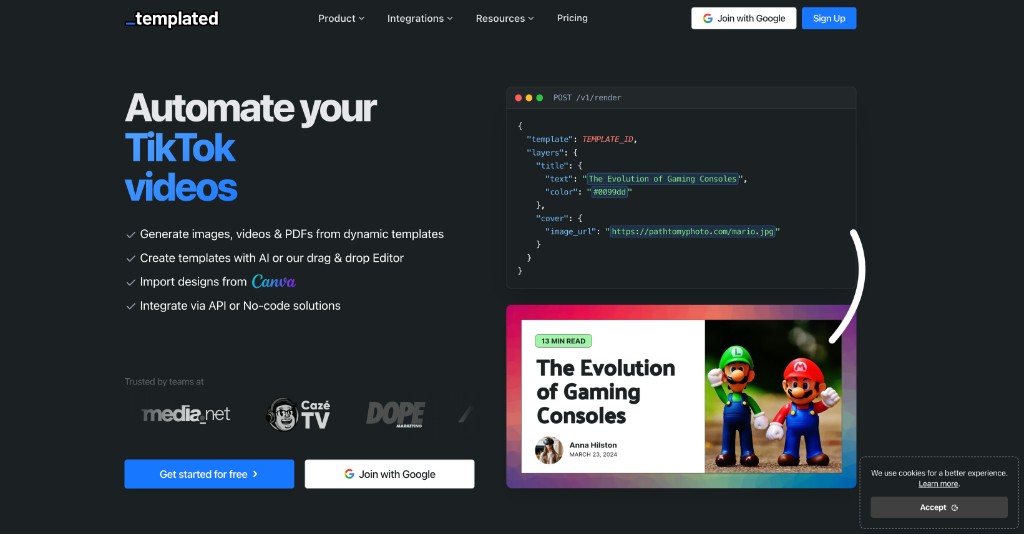Click the 'Trusted by teams at' text
The height and width of the screenshot is (534, 1024).
pos(164,381)
